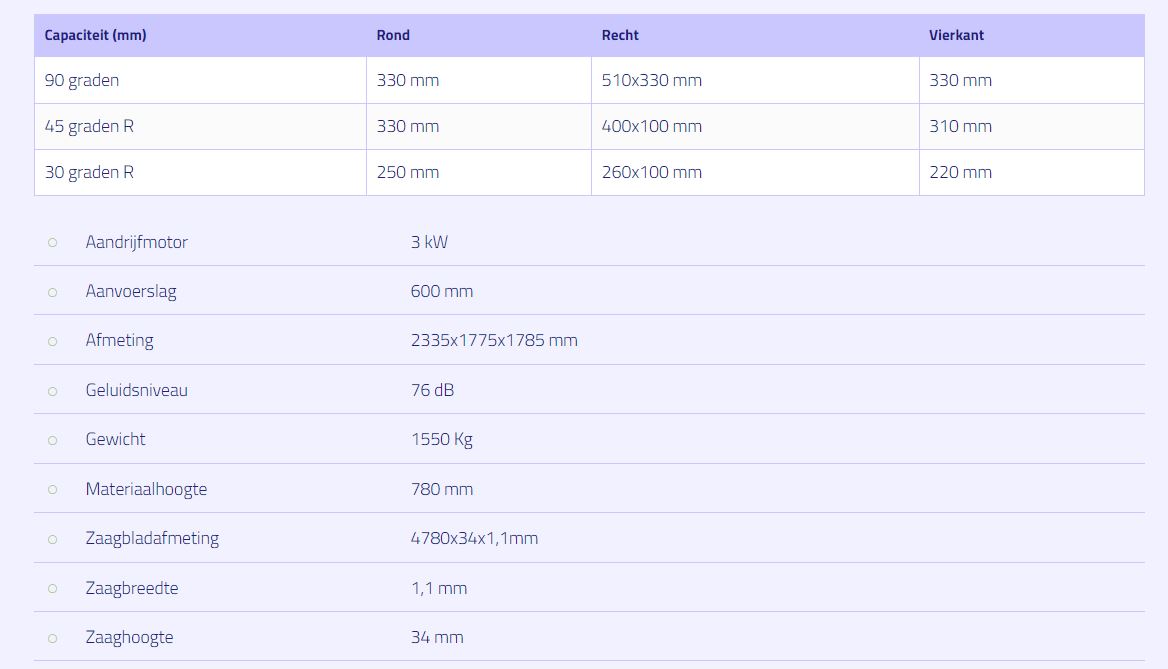Screen dimensions: 1168x669
Task: Click the circle bullet beside Gewicht
Action: [53, 440]
